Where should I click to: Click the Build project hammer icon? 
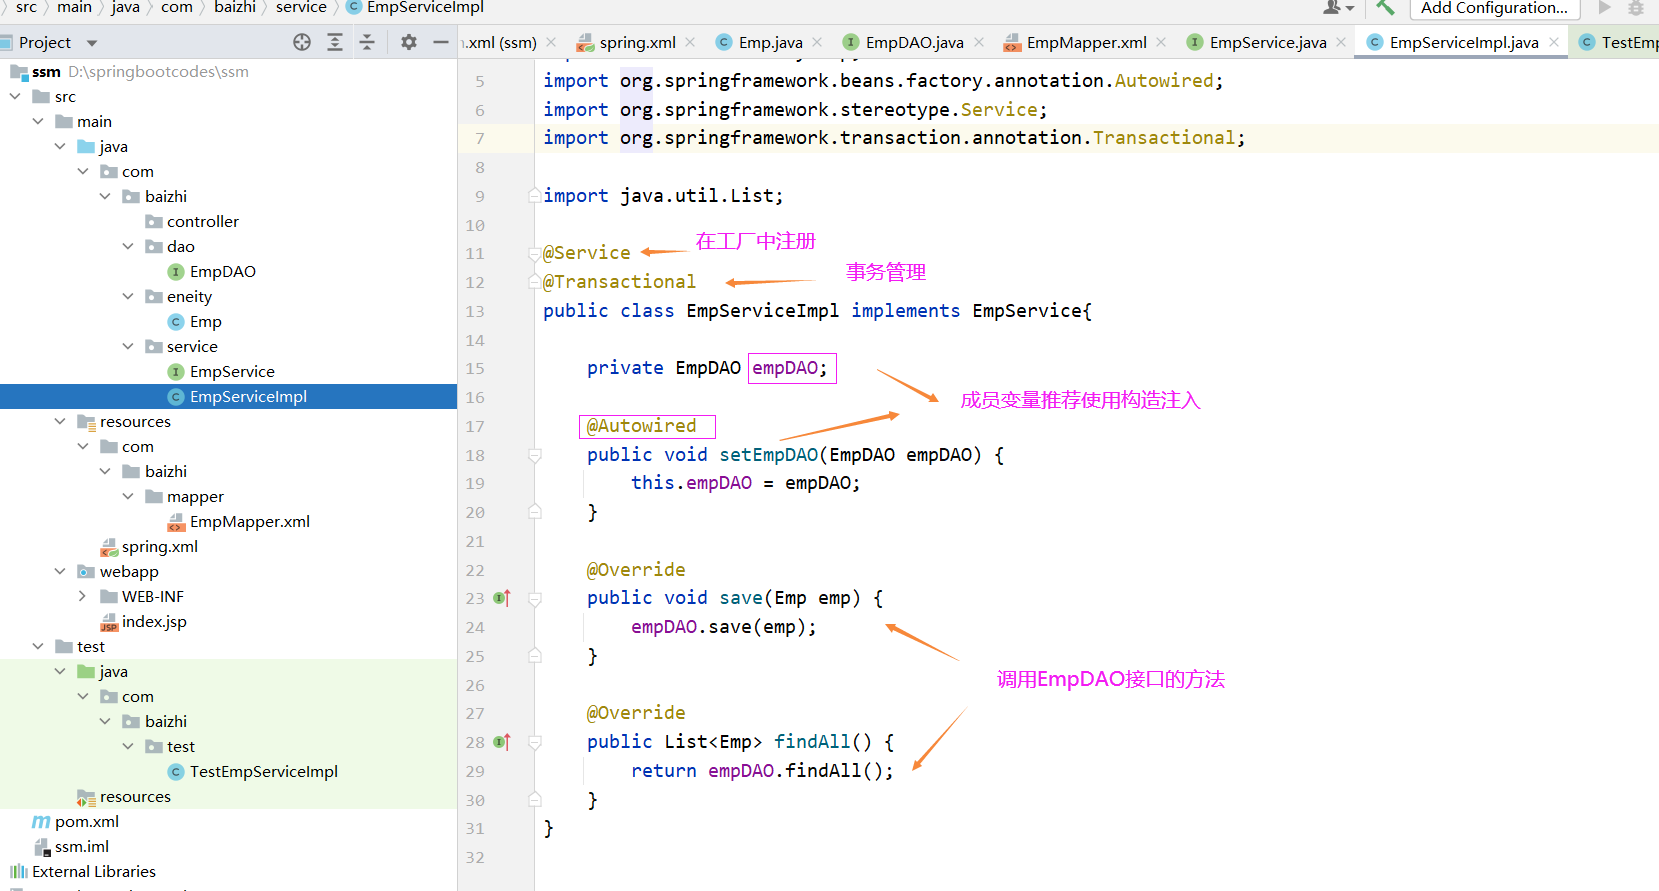(x=1385, y=7)
